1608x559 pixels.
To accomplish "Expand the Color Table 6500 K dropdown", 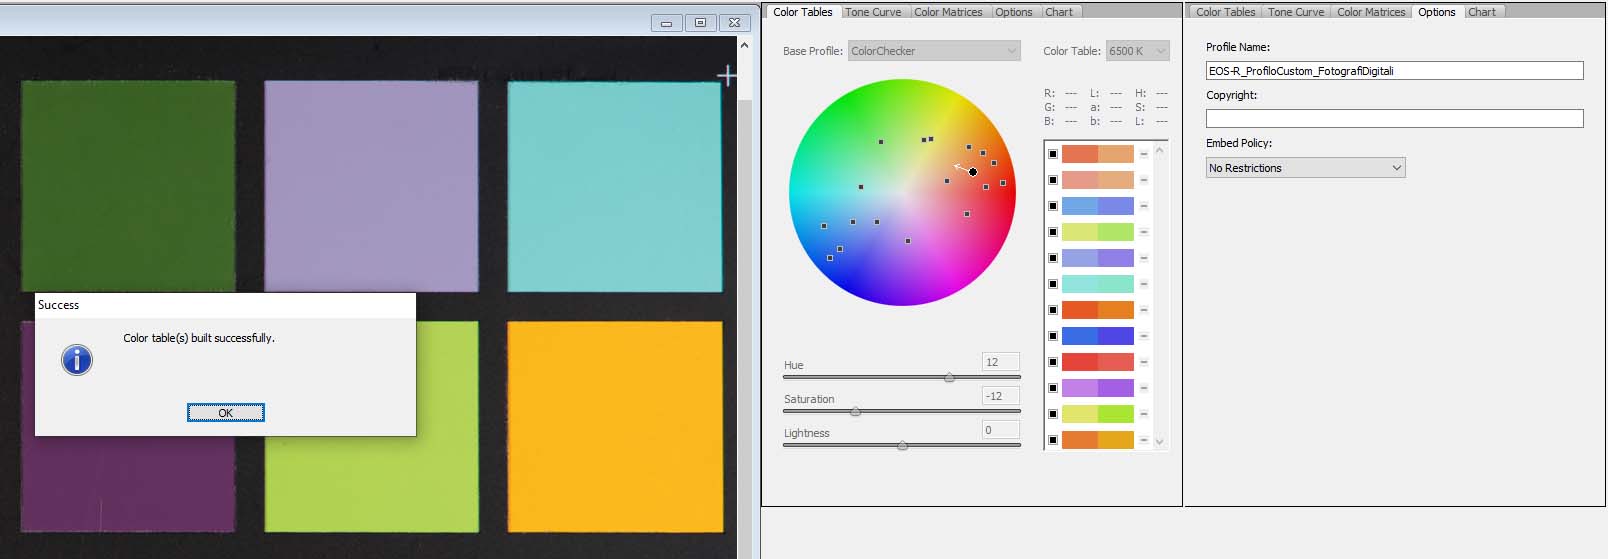I will 1137,51.
